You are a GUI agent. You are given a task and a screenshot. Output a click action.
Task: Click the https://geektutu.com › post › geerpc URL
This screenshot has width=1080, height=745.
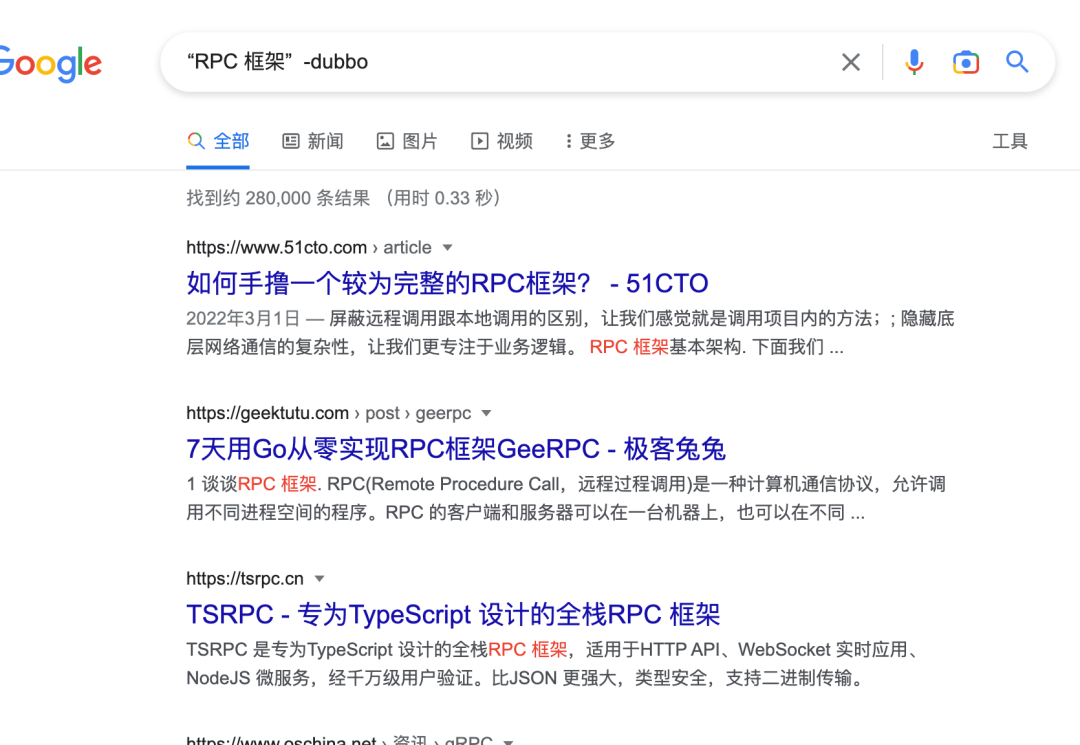click(x=329, y=413)
